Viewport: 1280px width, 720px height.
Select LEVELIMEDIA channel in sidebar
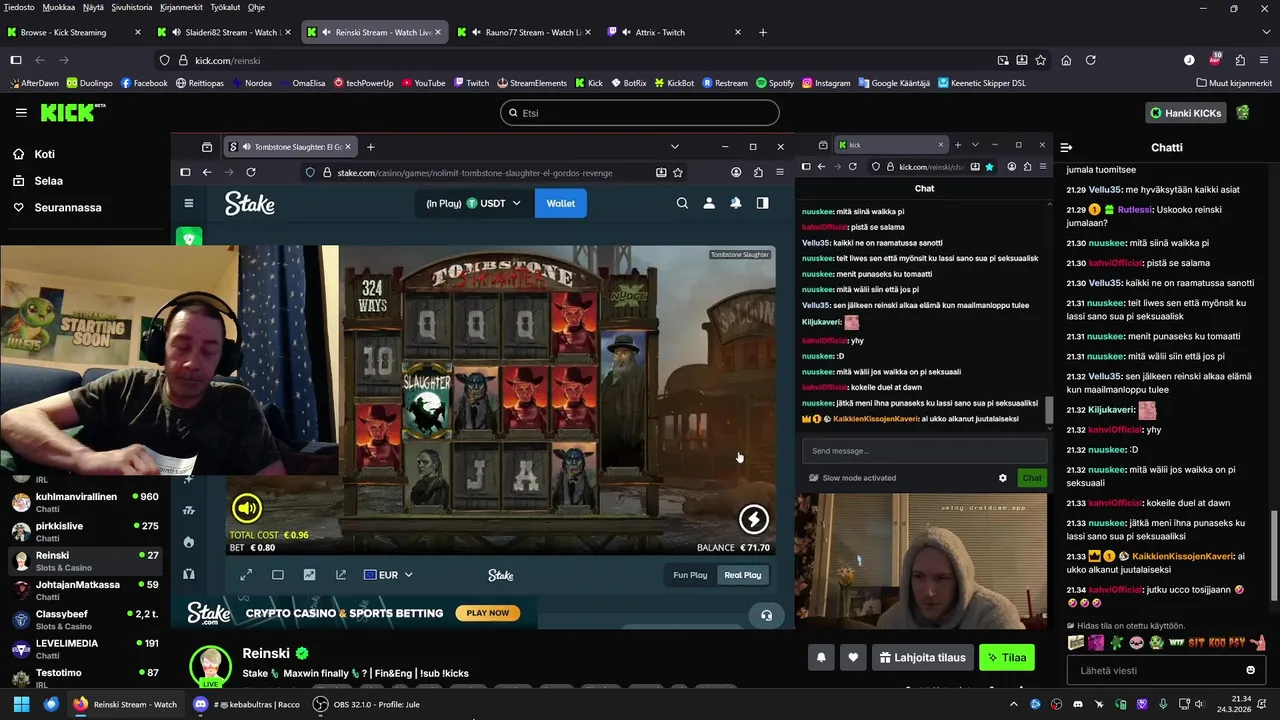pos(85,649)
